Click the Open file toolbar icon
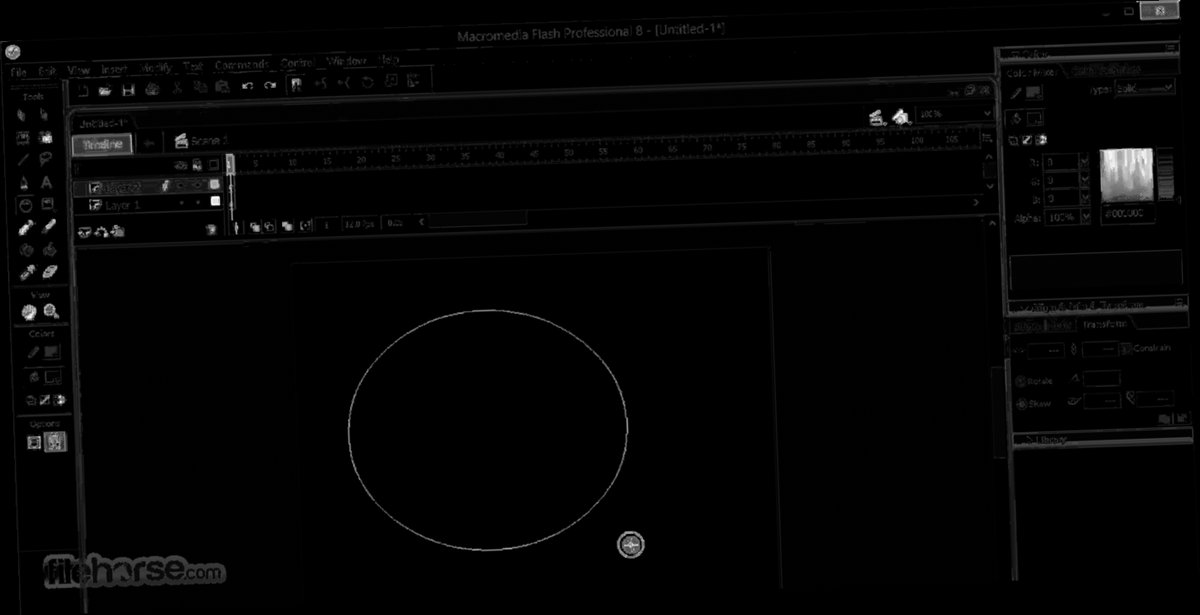 point(104,90)
